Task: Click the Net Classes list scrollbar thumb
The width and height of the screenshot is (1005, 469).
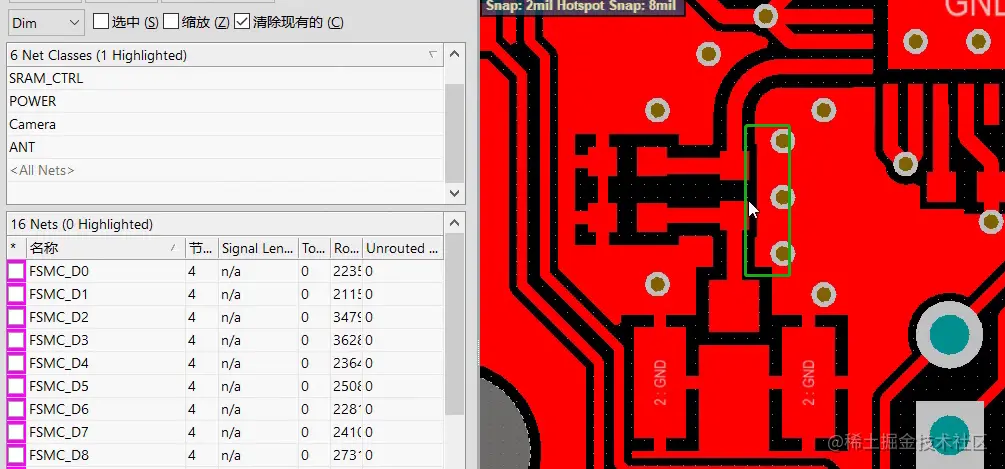Action: (x=454, y=132)
